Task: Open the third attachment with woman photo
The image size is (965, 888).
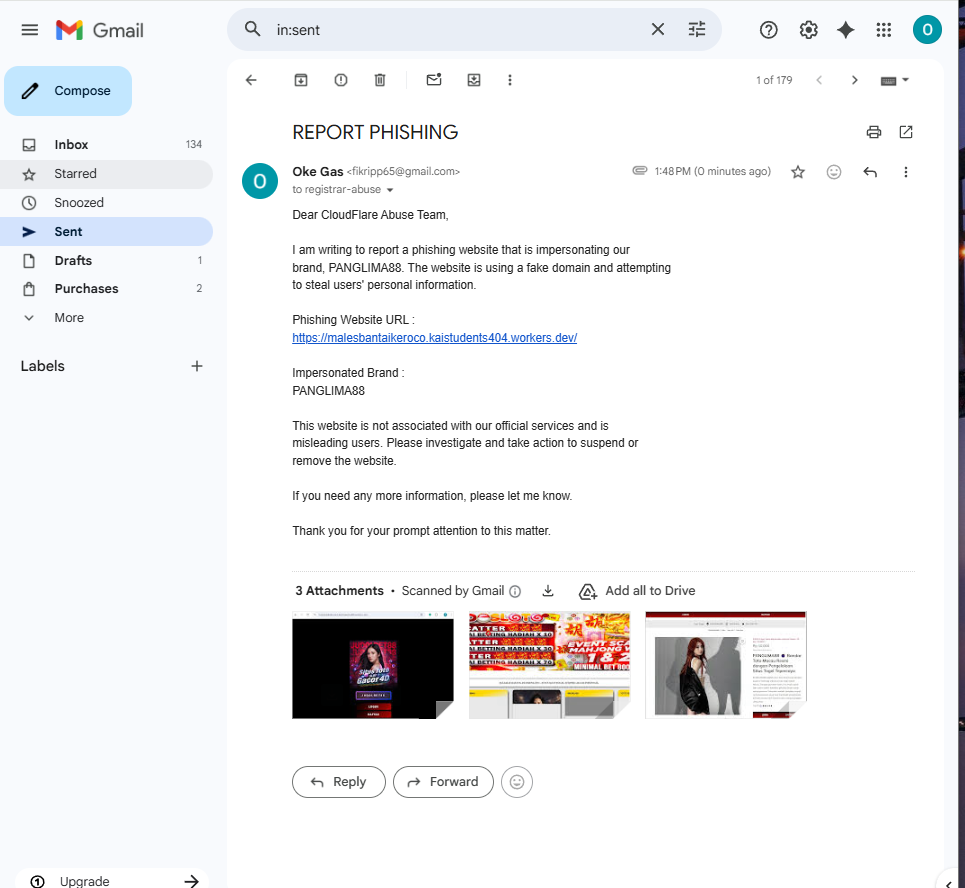Action: 726,665
